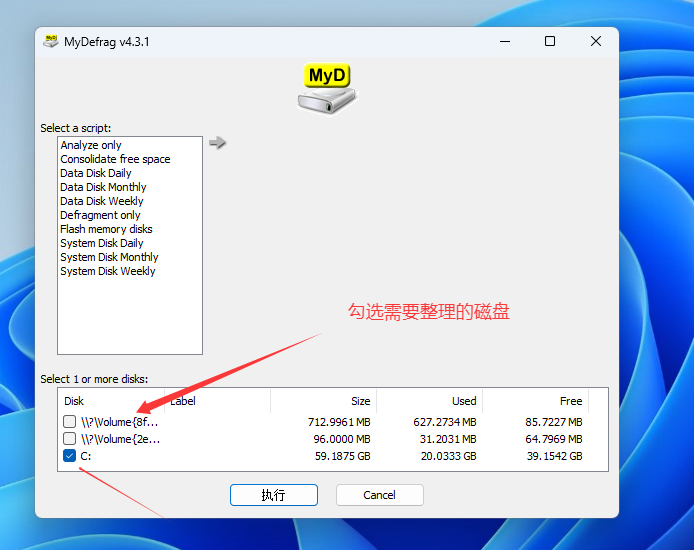Sort by the Free column header

pyautogui.click(x=536, y=401)
